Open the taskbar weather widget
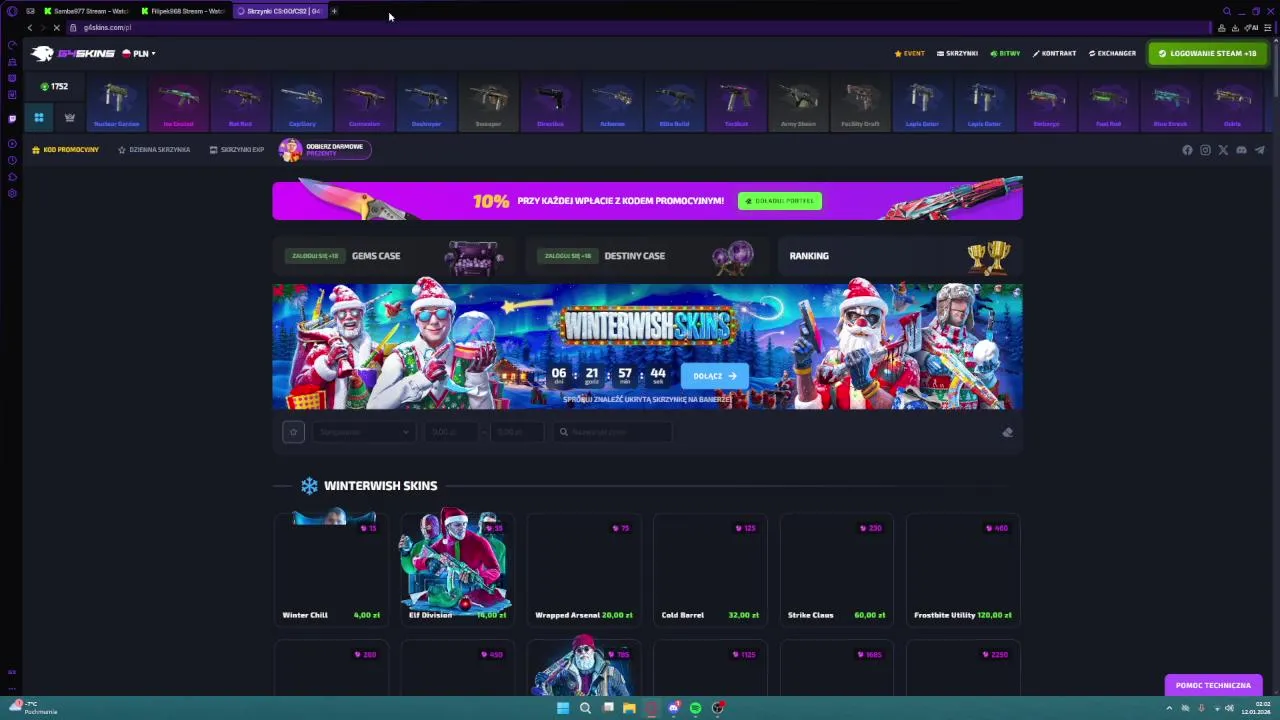This screenshot has width=1280, height=720. coord(34,707)
